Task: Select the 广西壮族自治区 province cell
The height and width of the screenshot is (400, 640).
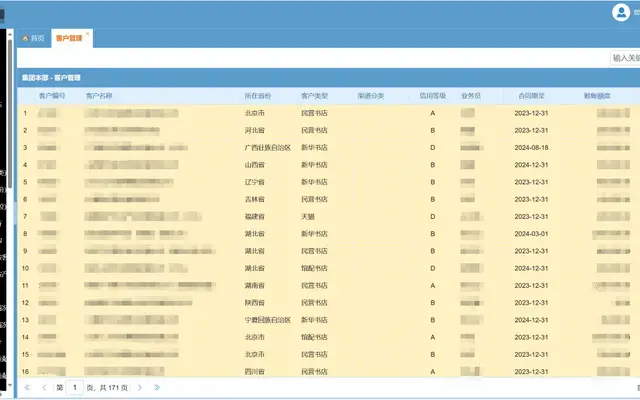Action: click(x=268, y=147)
